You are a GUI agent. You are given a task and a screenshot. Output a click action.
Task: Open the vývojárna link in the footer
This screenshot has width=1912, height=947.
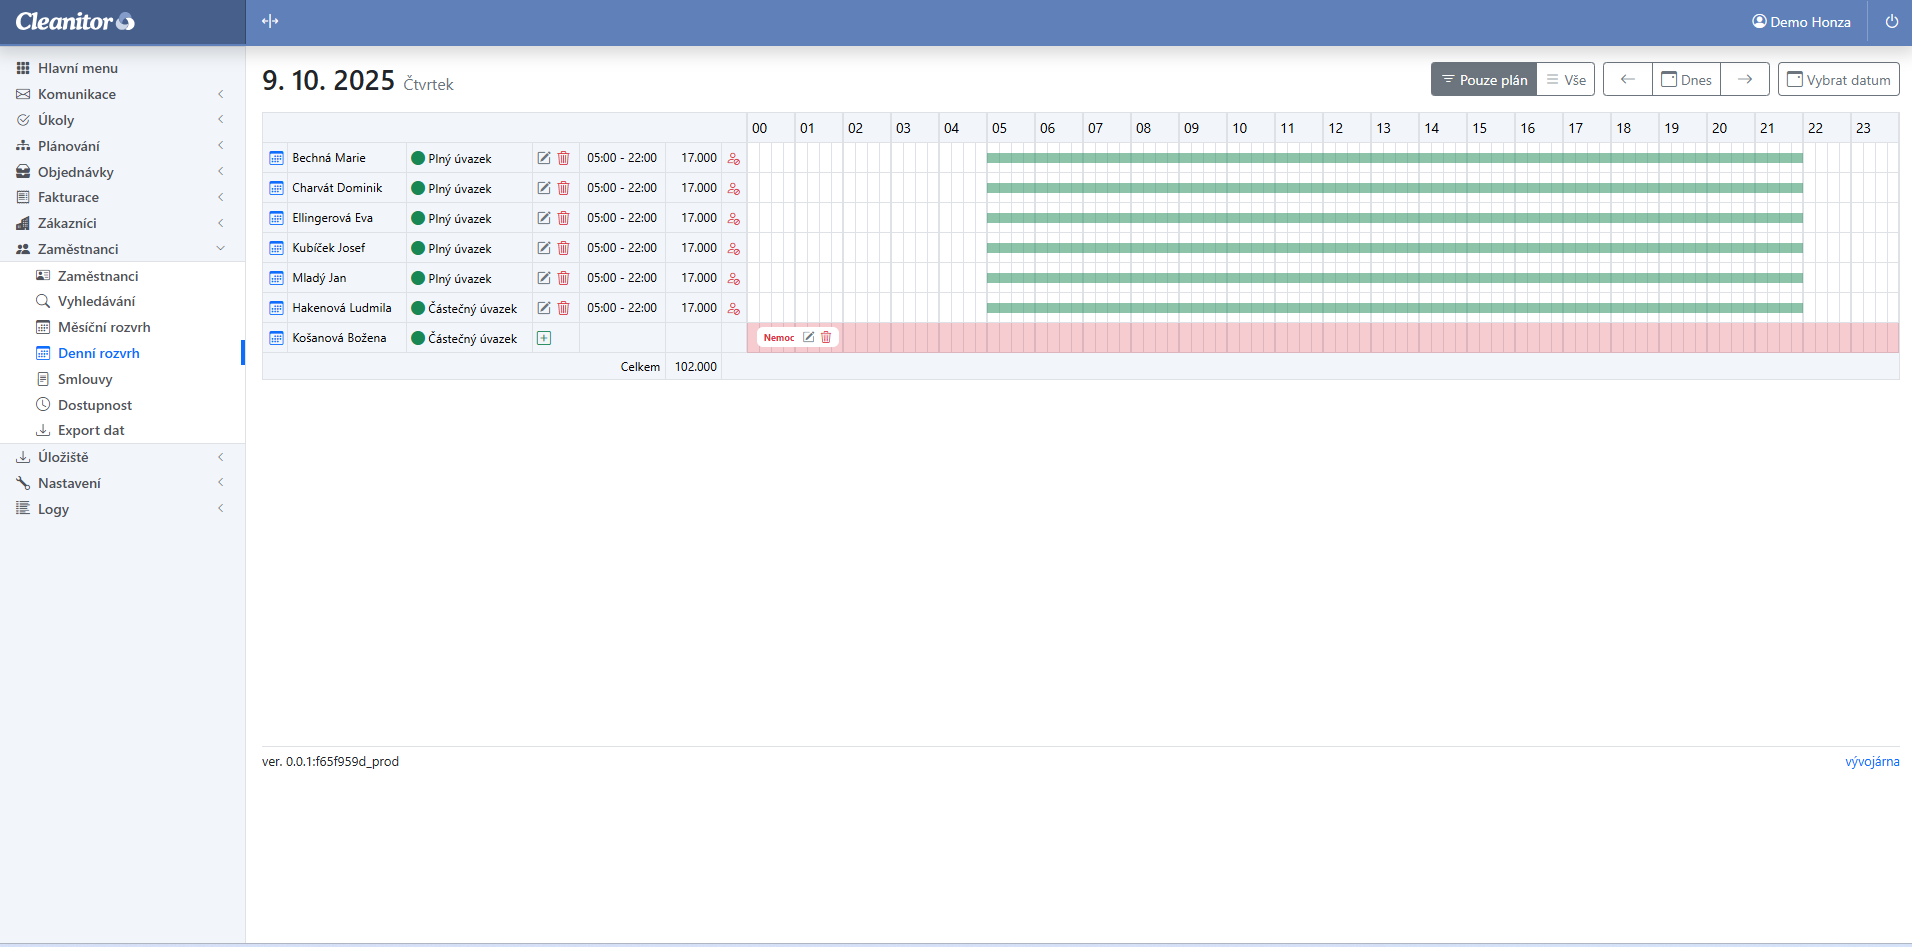click(x=1872, y=761)
